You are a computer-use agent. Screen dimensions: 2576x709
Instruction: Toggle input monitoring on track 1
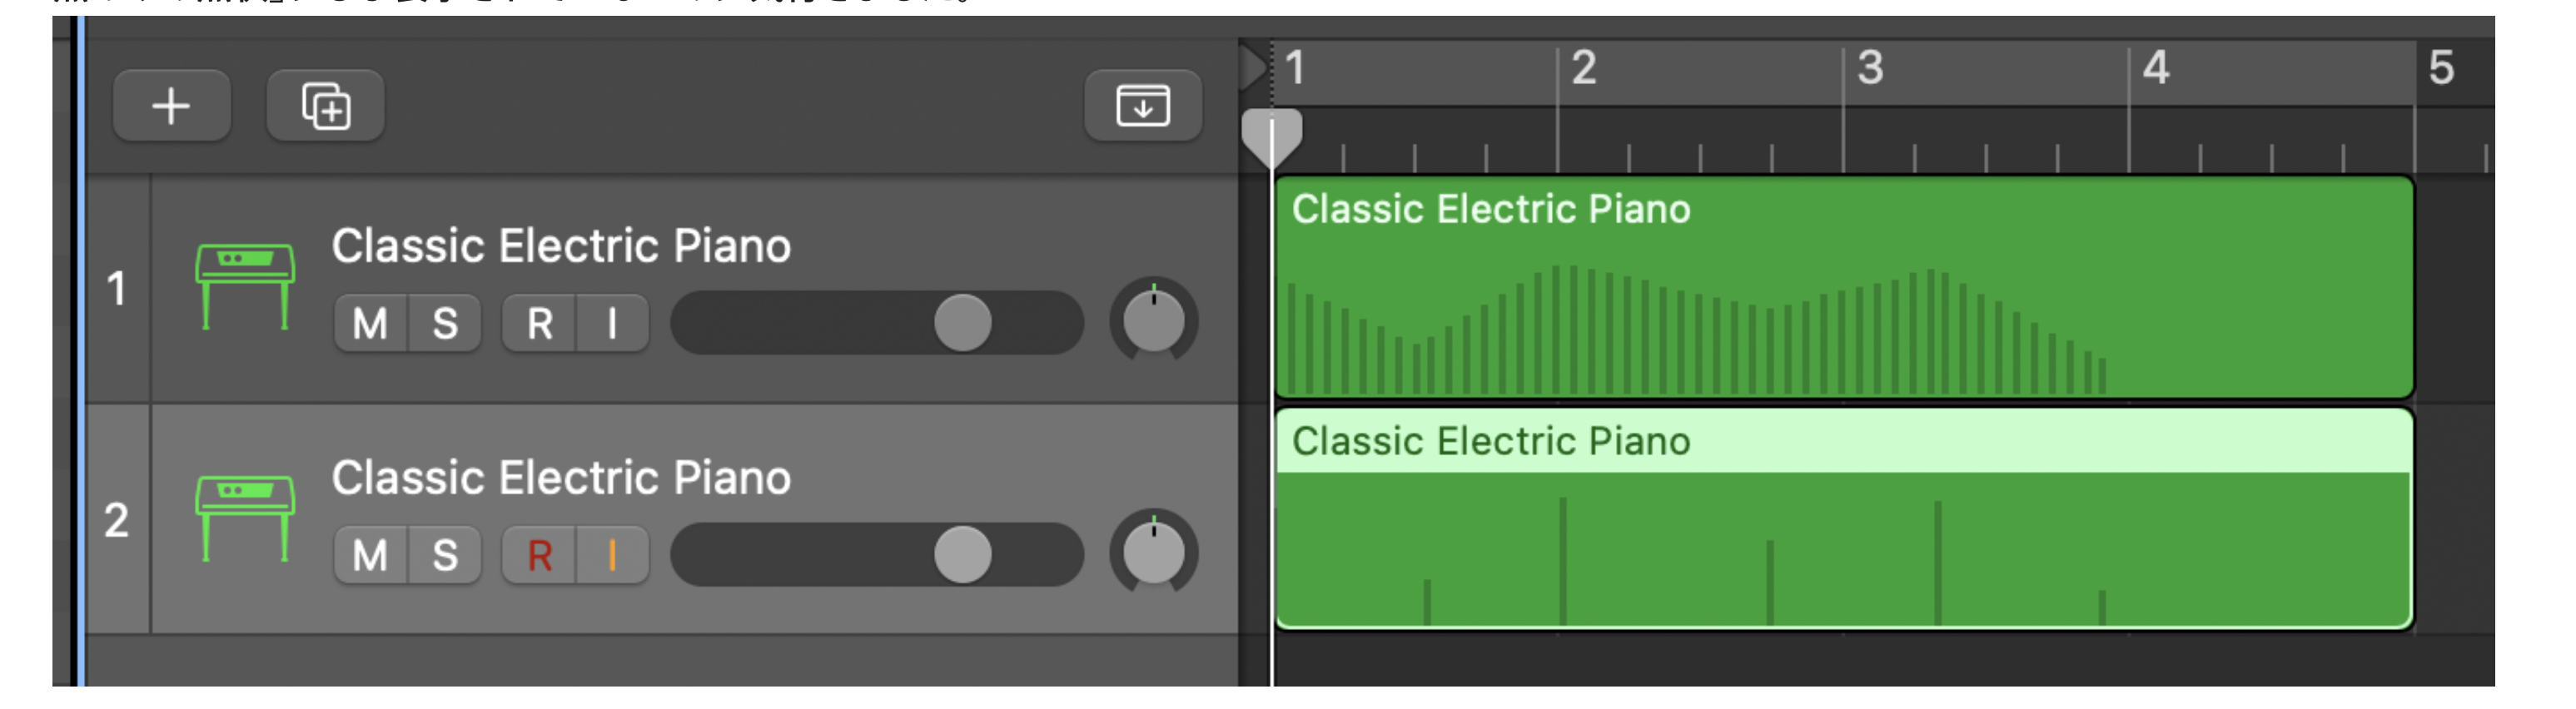(612, 323)
